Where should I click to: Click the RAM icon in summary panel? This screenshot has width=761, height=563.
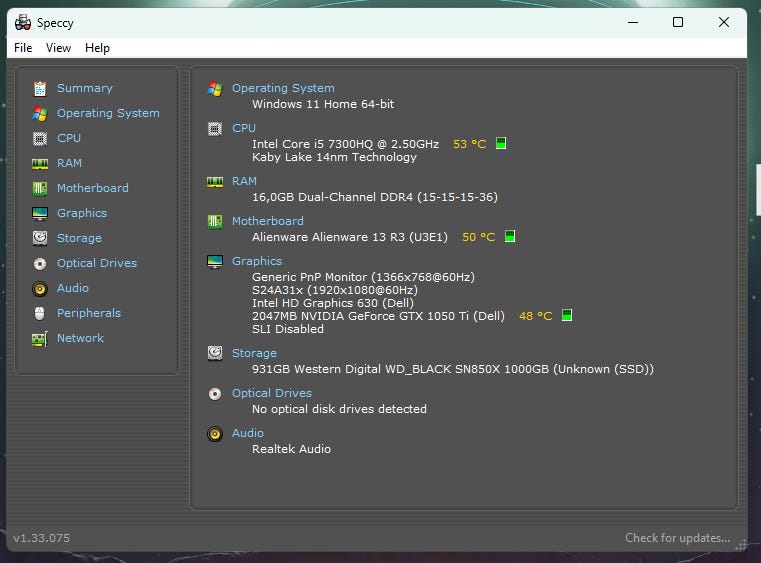pos(215,182)
